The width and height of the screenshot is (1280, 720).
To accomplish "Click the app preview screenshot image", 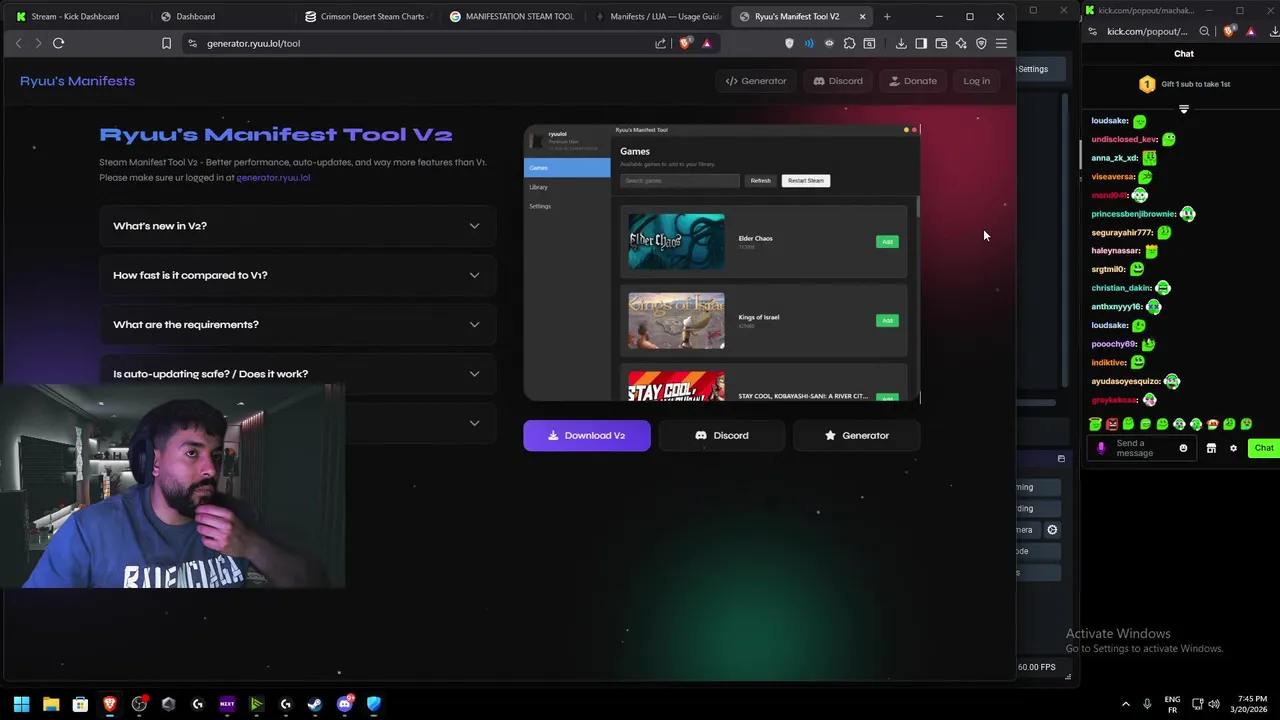I will point(721,263).
